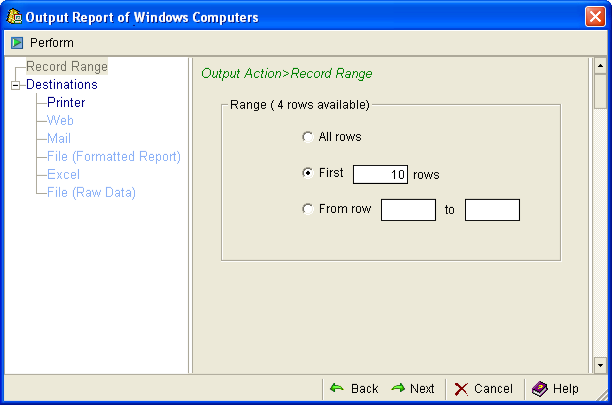Select File (Formatted Report) destination

114,156
